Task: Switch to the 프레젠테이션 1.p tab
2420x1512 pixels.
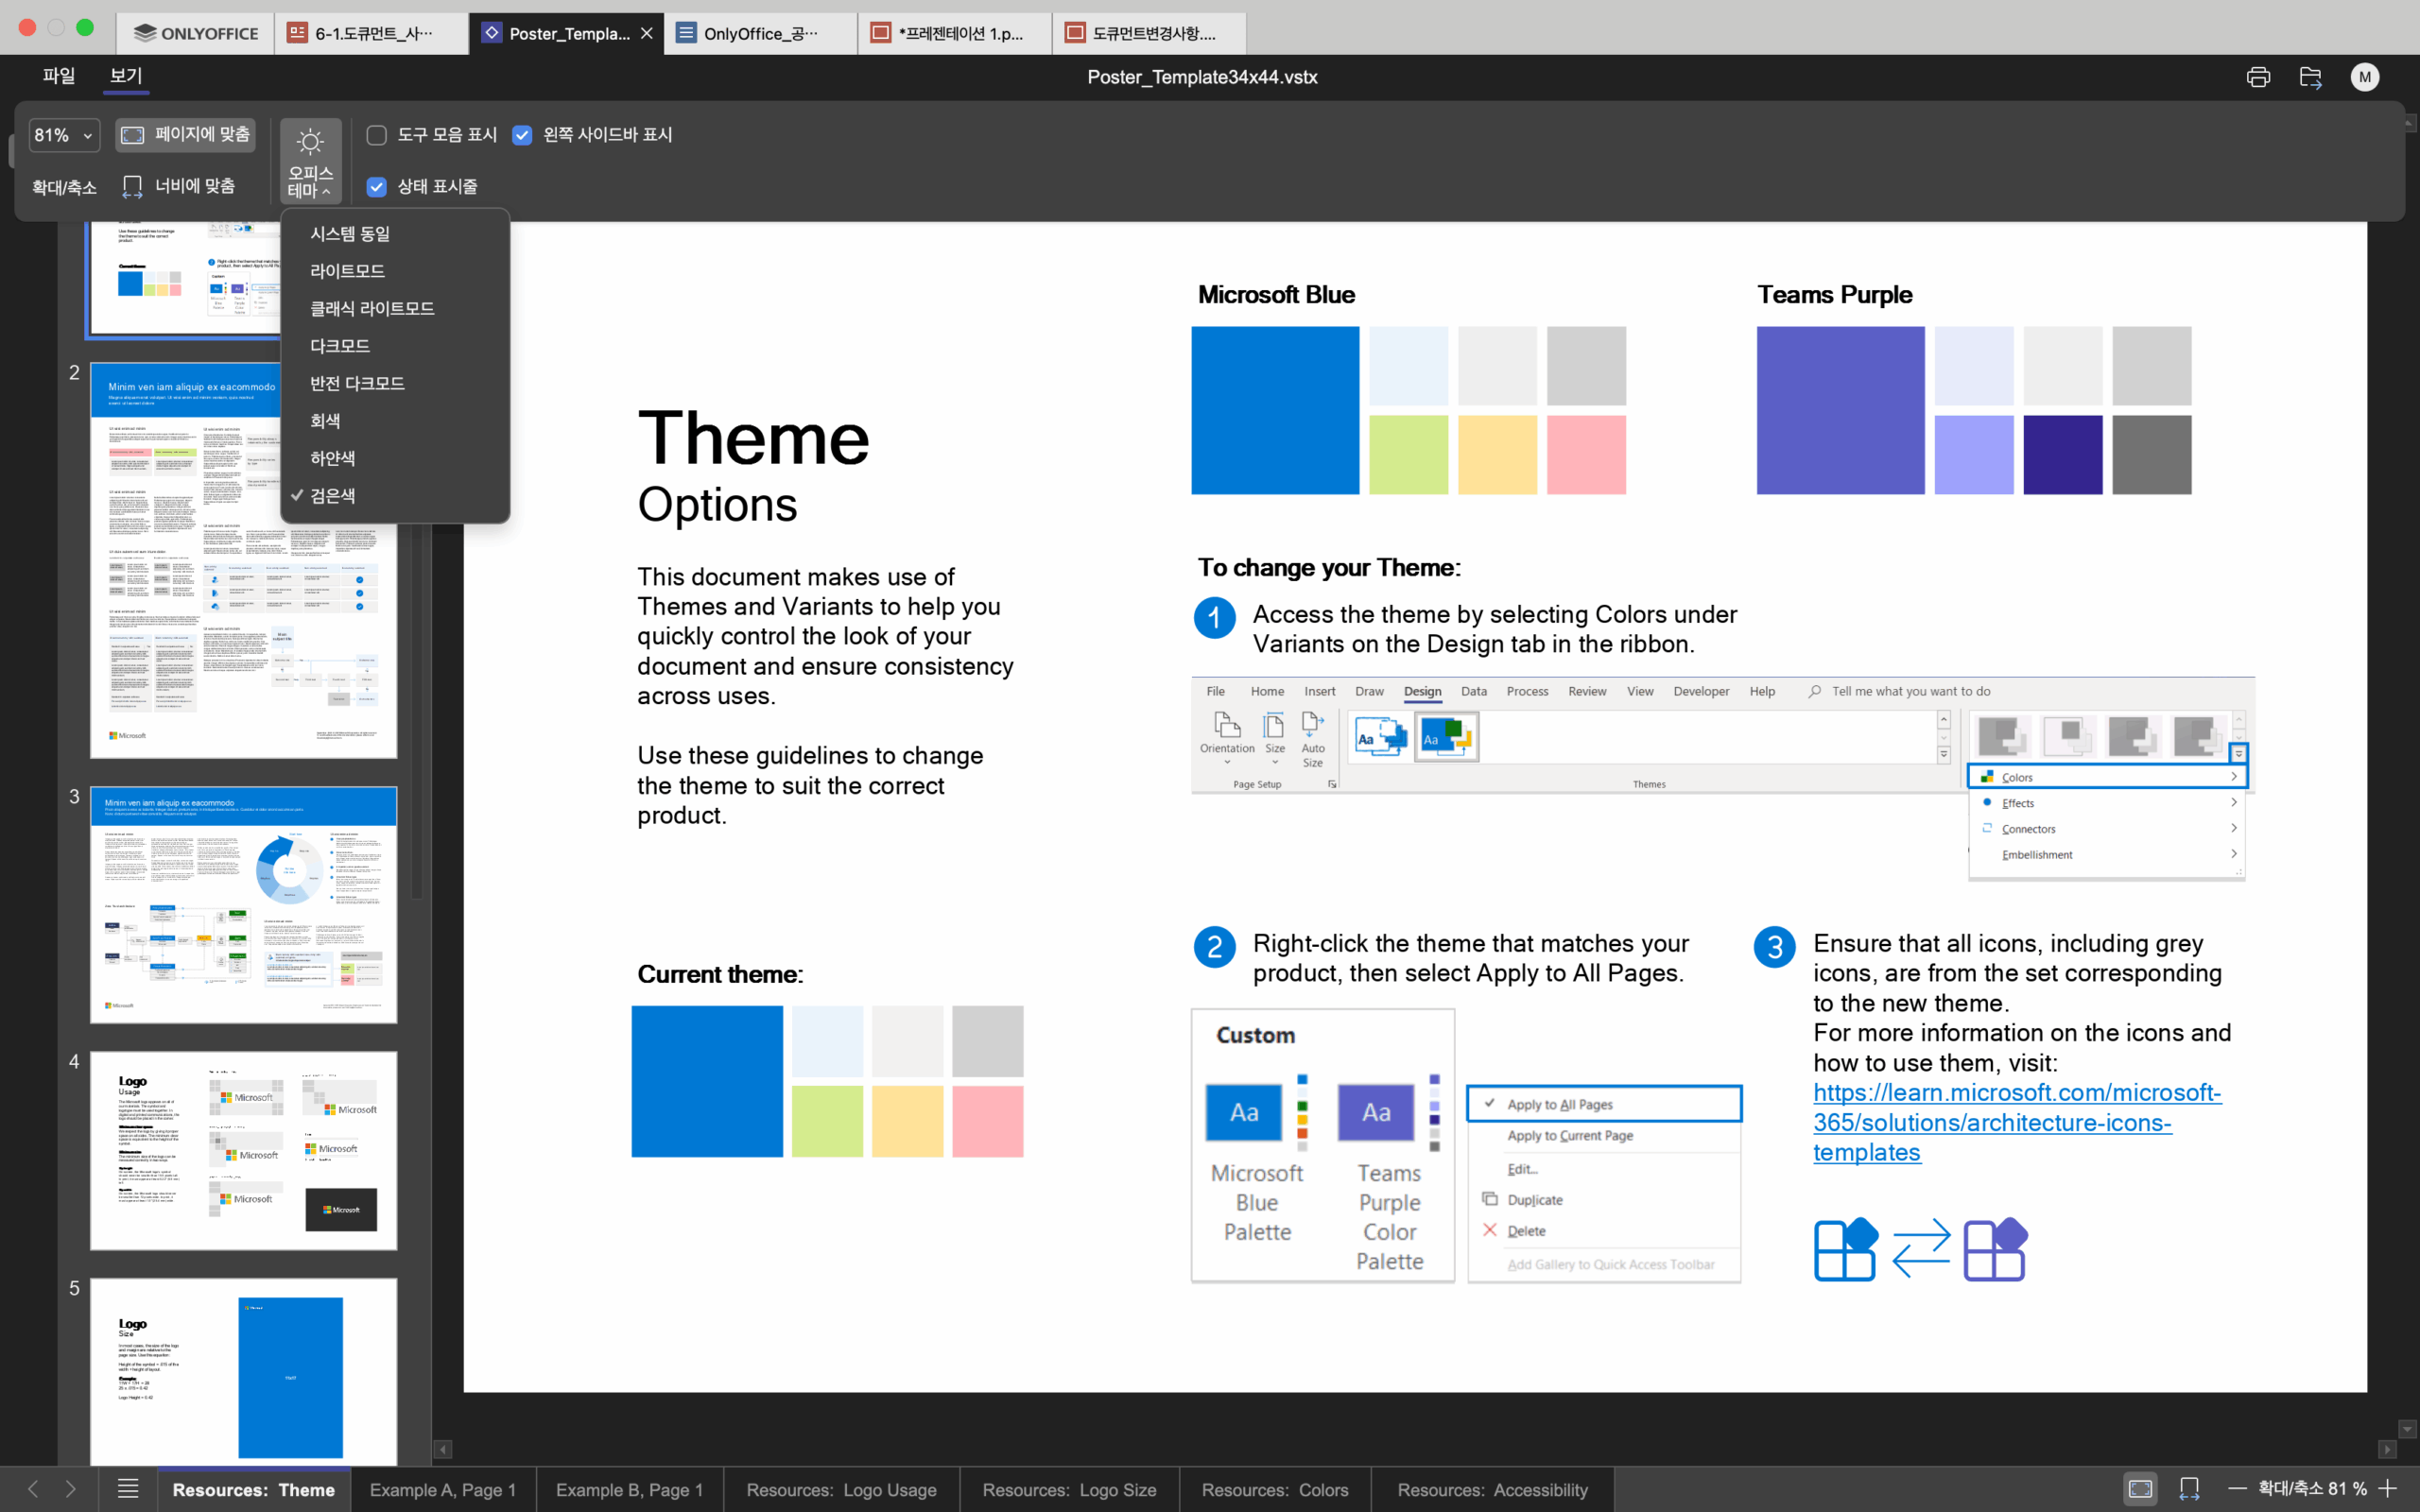Action: tap(955, 33)
